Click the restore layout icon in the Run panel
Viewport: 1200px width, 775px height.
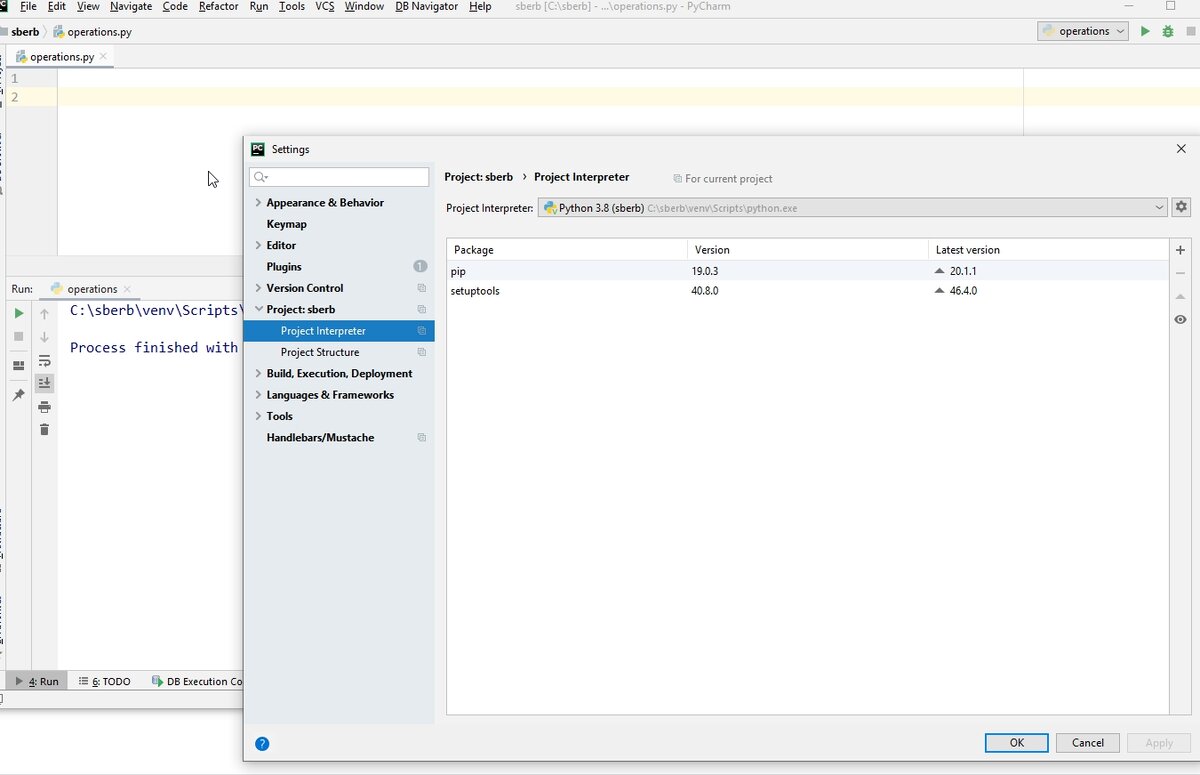point(18,366)
